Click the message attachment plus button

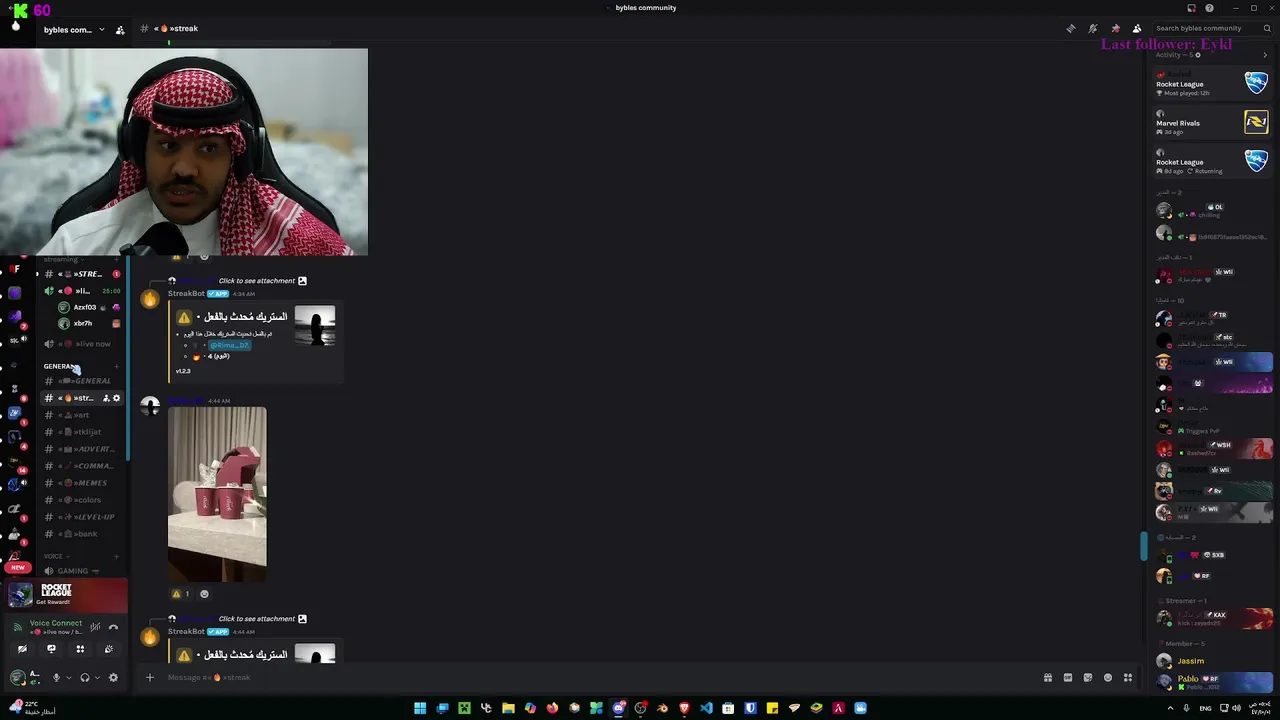(x=150, y=677)
